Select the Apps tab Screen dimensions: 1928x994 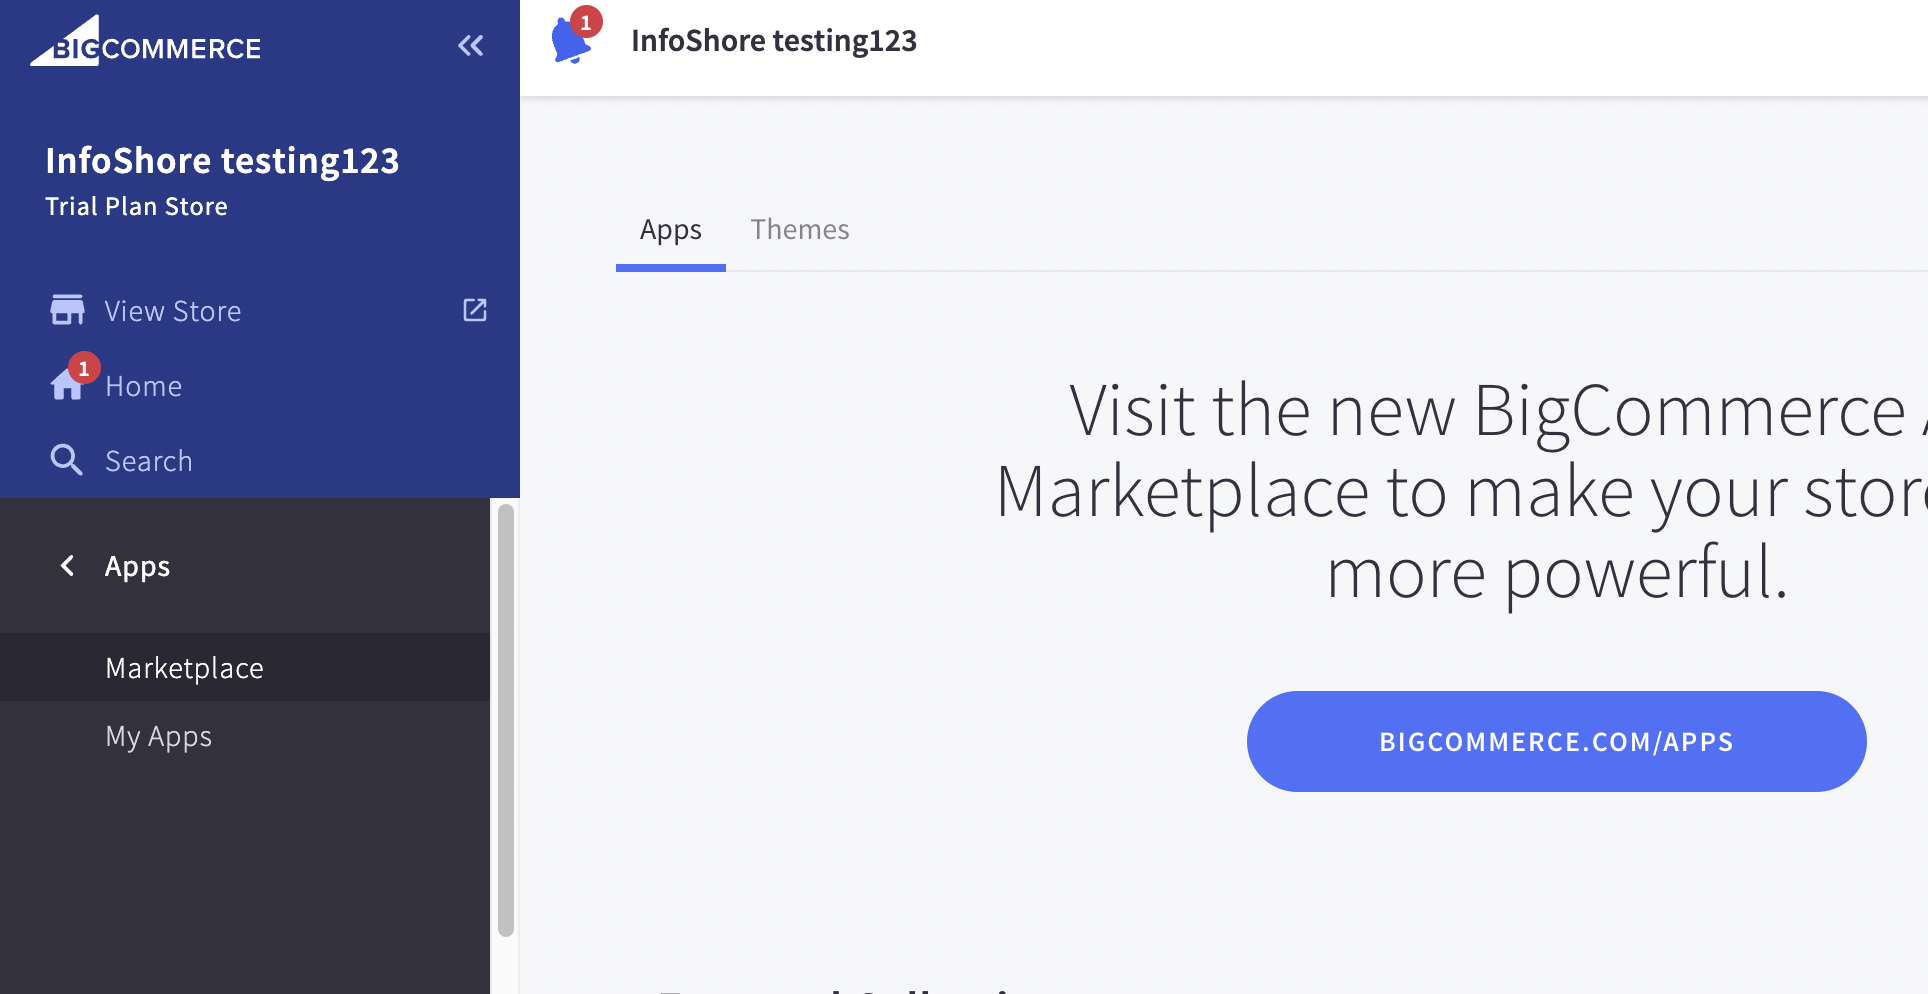tap(670, 230)
